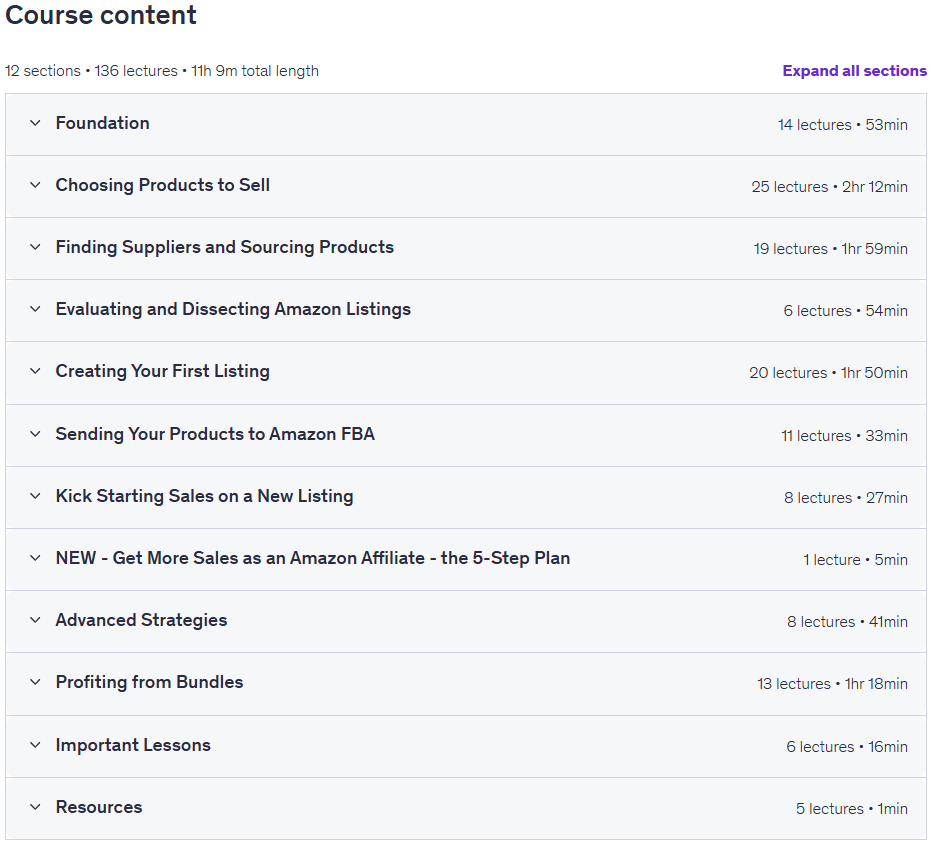
Task: Click the Important Lessons chevron
Action: pyautogui.click(x=35, y=745)
